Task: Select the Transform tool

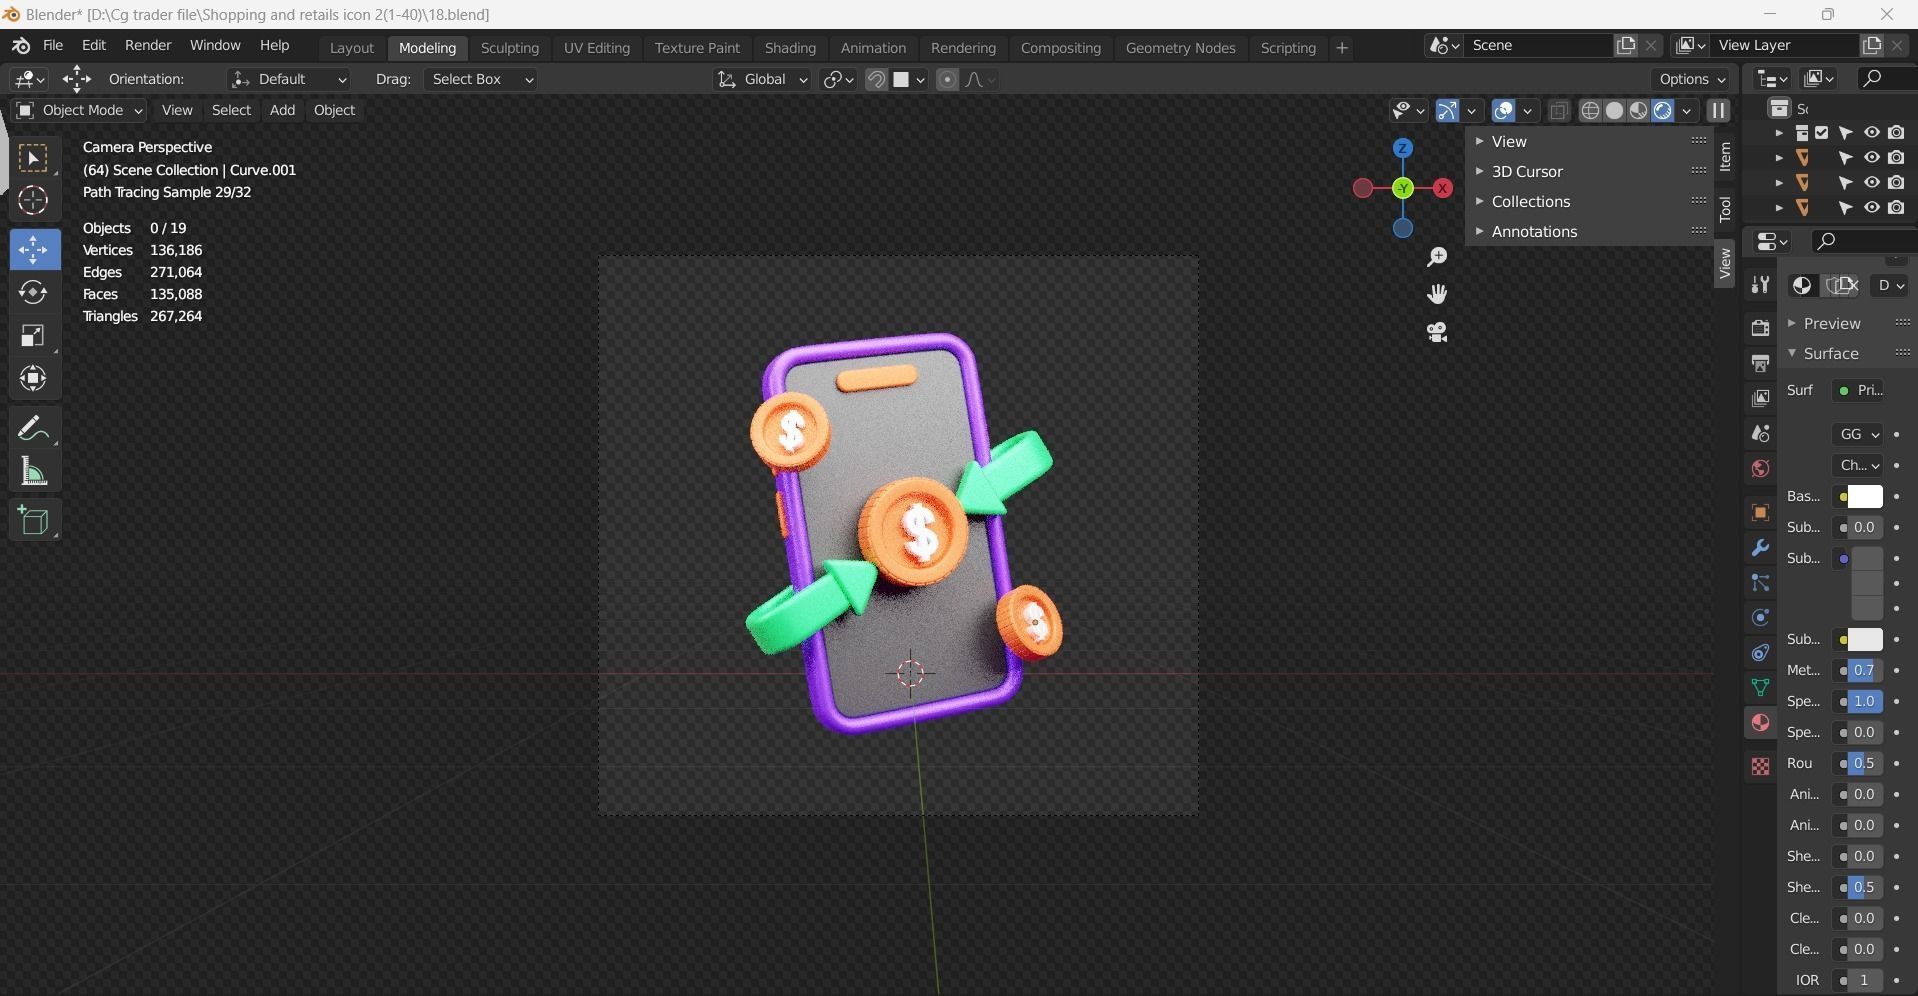Action: pos(33,378)
